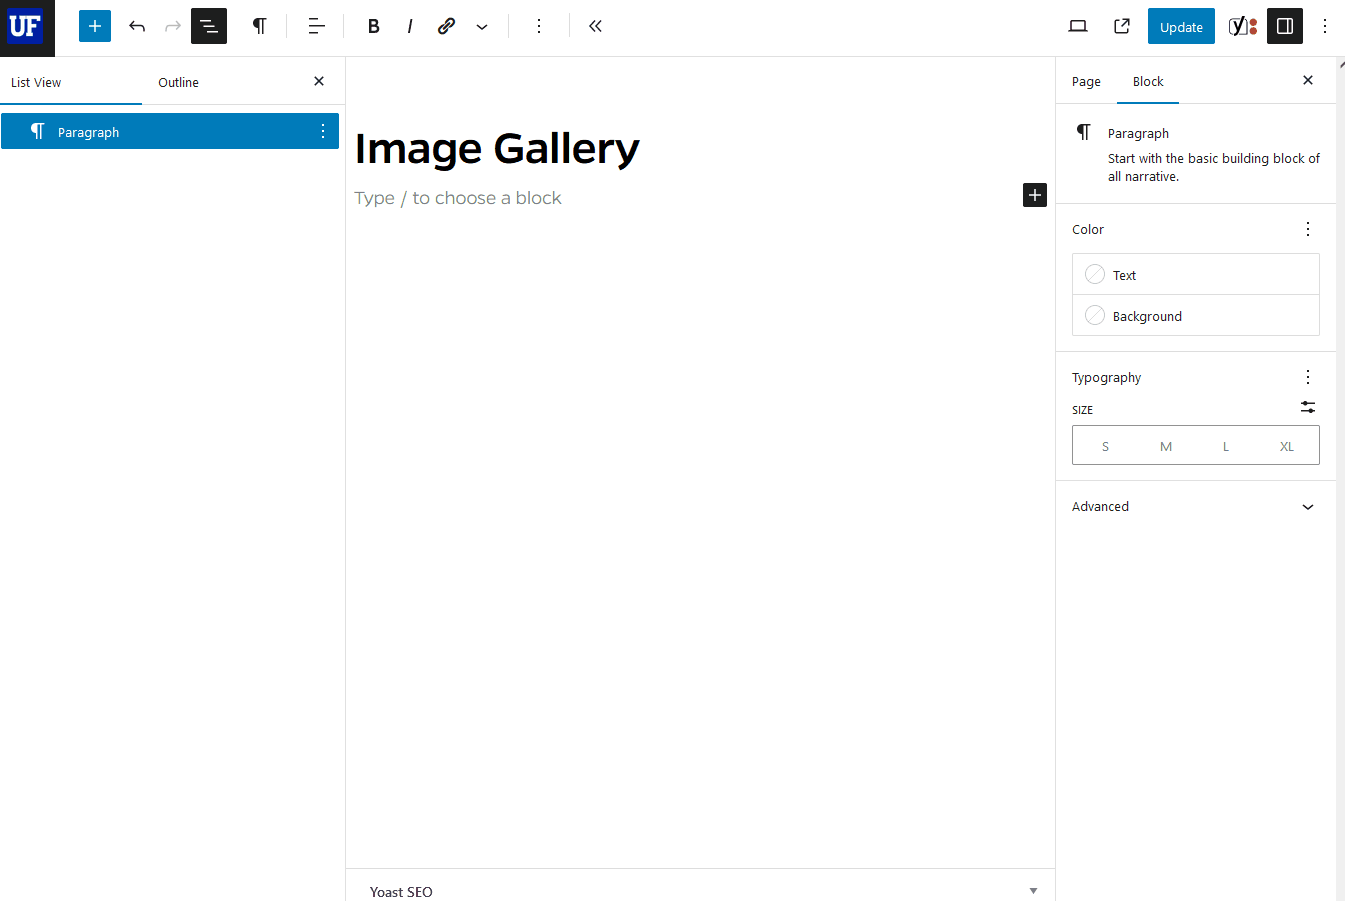Collapse the editor toolbar with the double-chevron
1345x901 pixels.
tap(595, 26)
